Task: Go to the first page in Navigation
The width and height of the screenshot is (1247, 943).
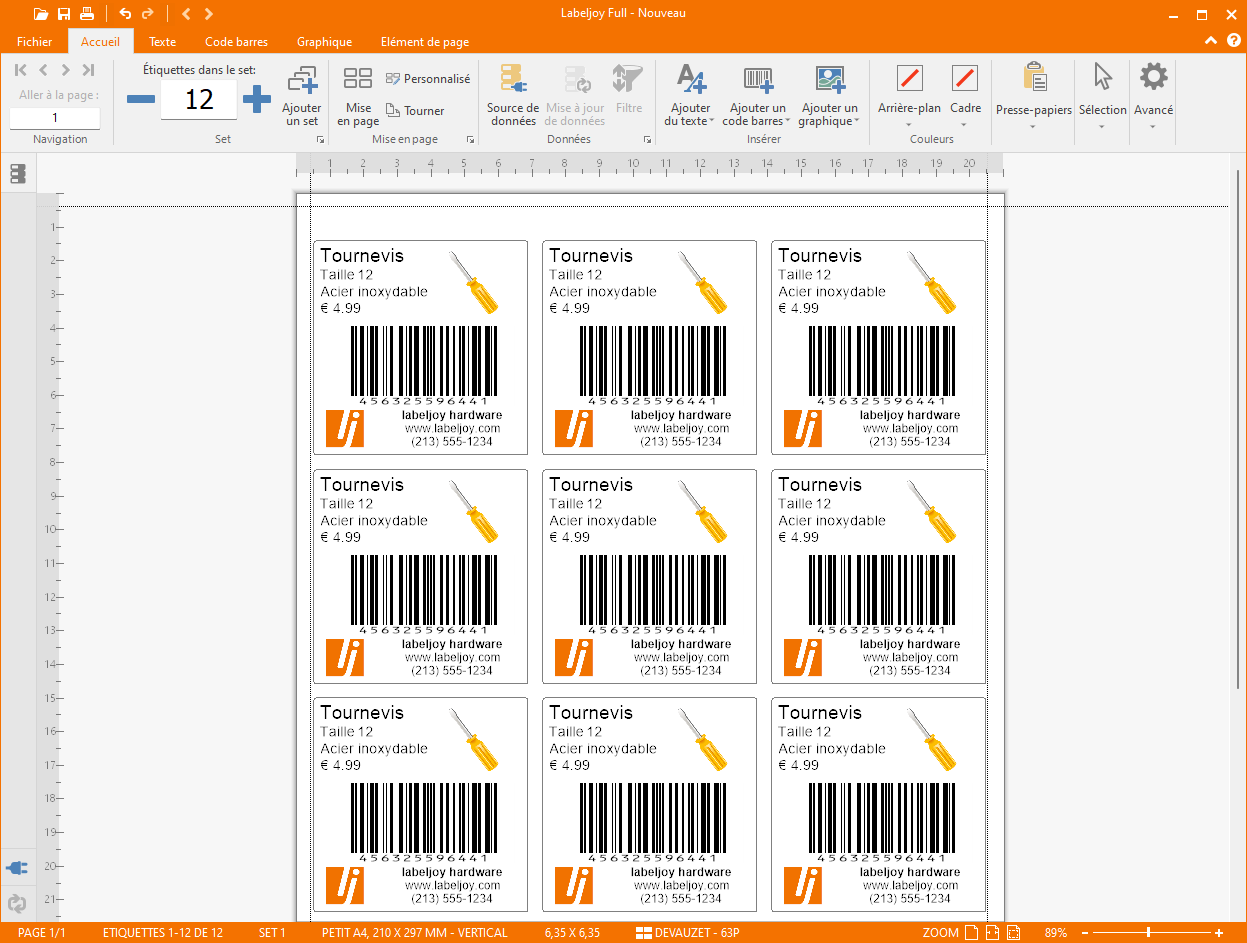Action: point(21,70)
